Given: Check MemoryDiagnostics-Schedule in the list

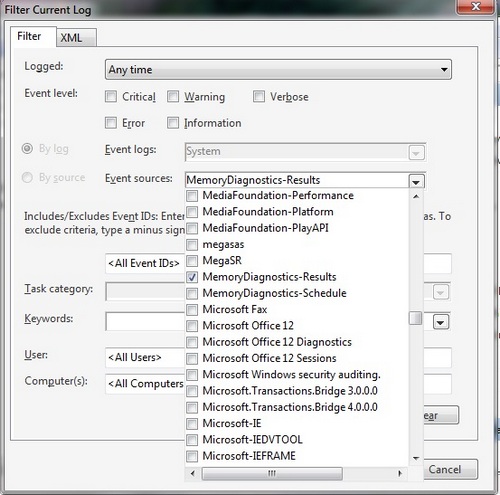Looking at the screenshot, I should point(192,293).
